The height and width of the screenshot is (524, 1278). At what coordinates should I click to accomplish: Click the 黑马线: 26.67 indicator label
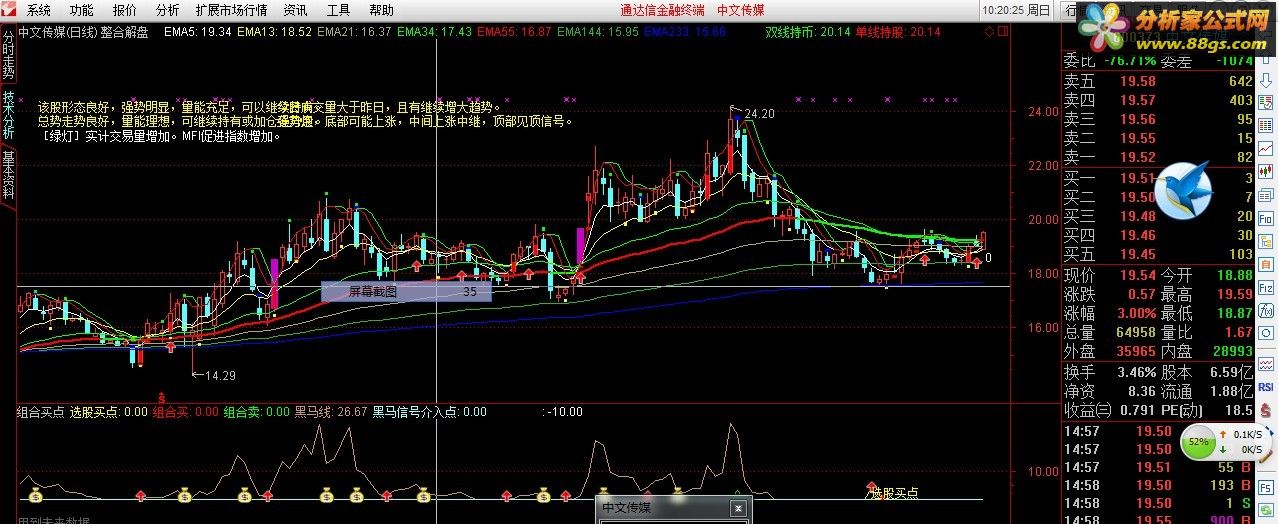[330, 411]
